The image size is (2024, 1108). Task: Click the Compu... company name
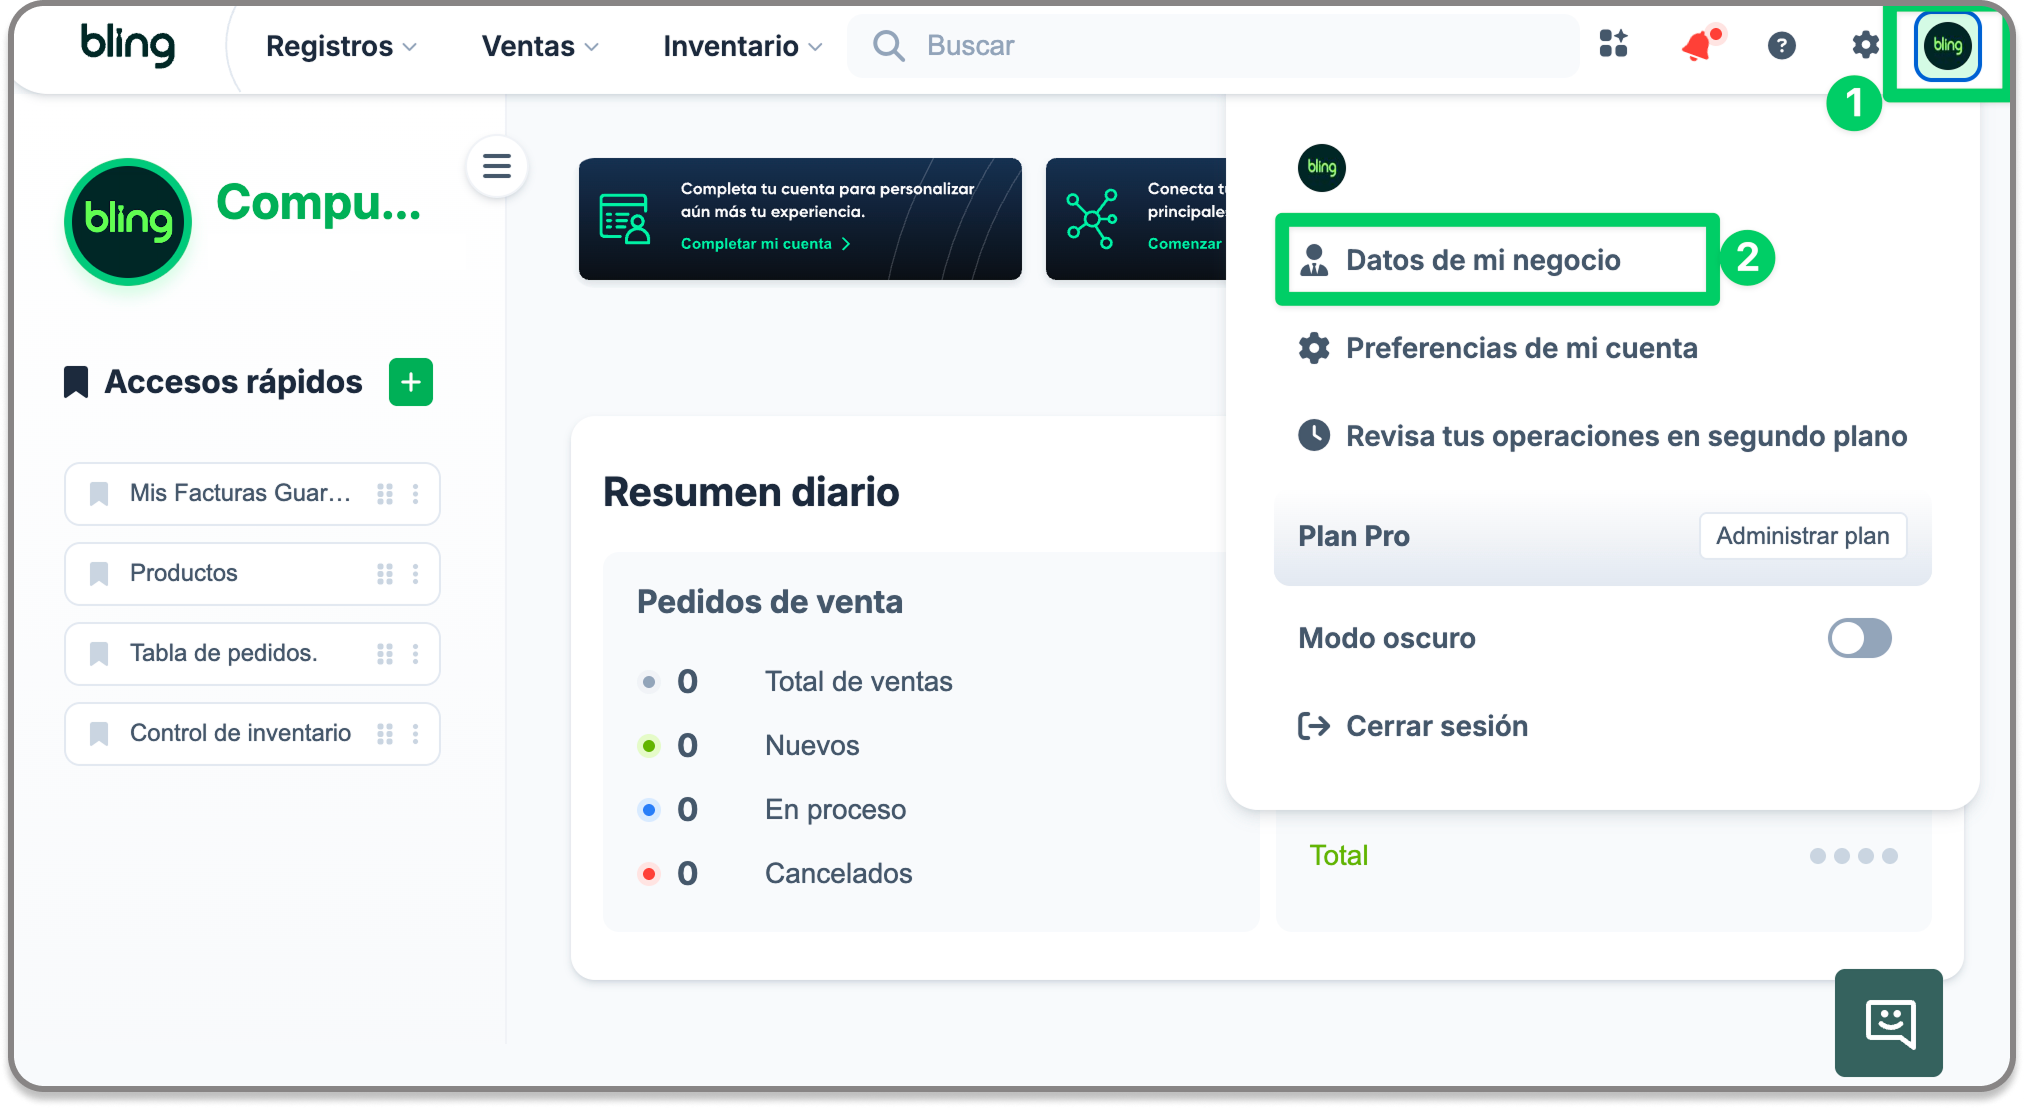point(318,203)
